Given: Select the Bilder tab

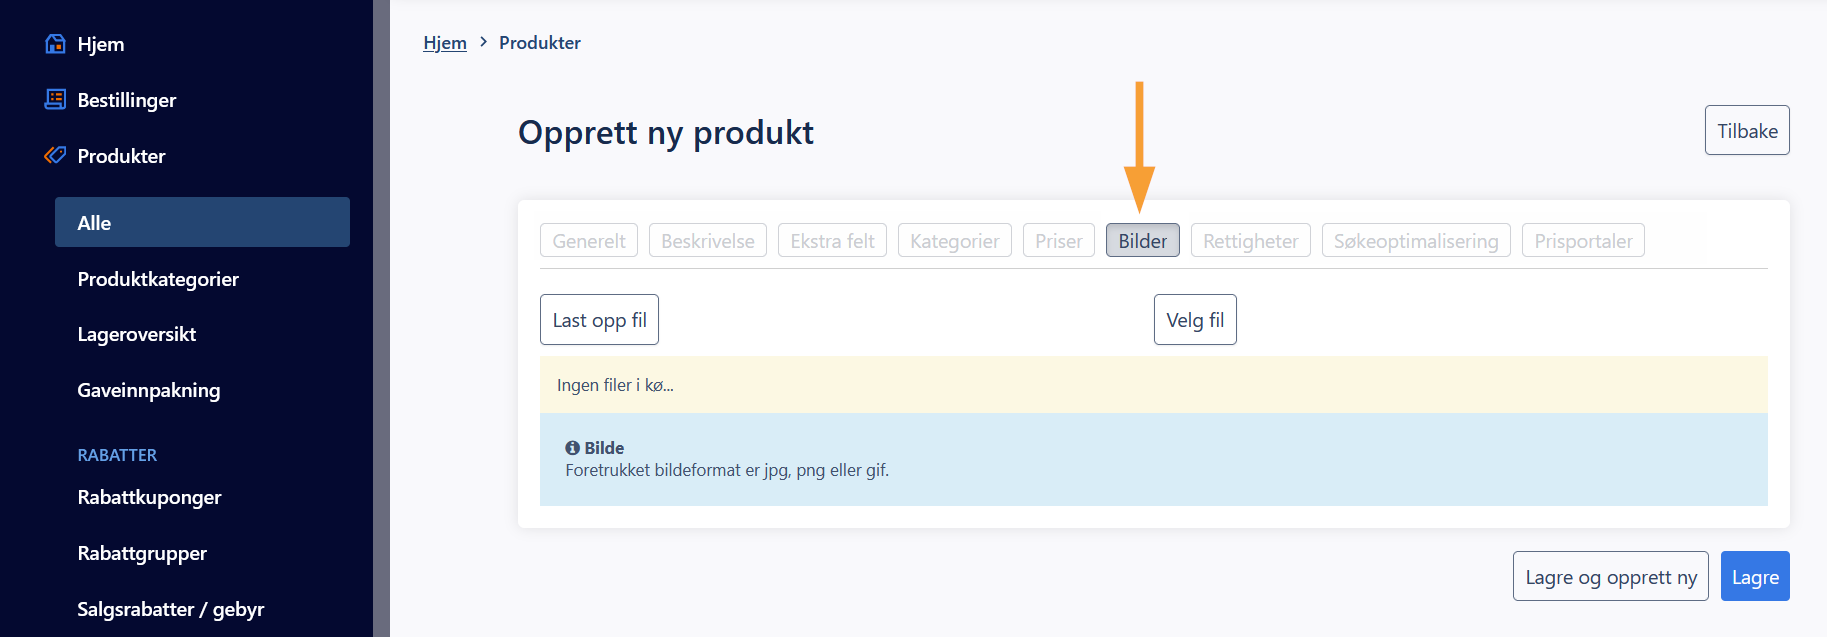Looking at the screenshot, I should (x=1143, y=240).
